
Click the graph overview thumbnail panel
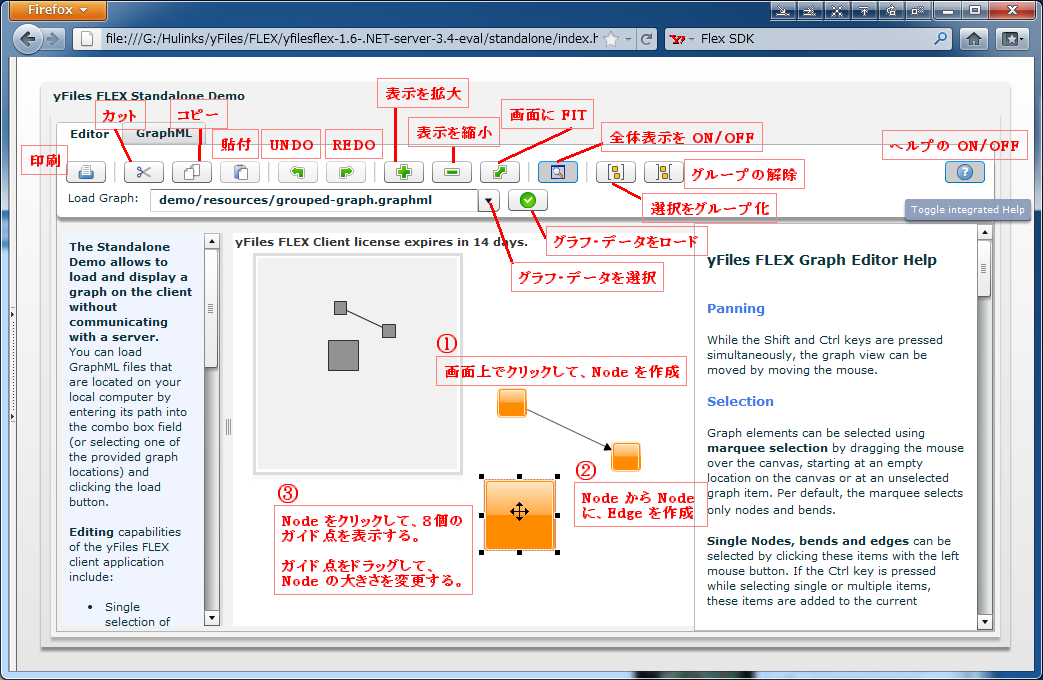tap(358, 365)
